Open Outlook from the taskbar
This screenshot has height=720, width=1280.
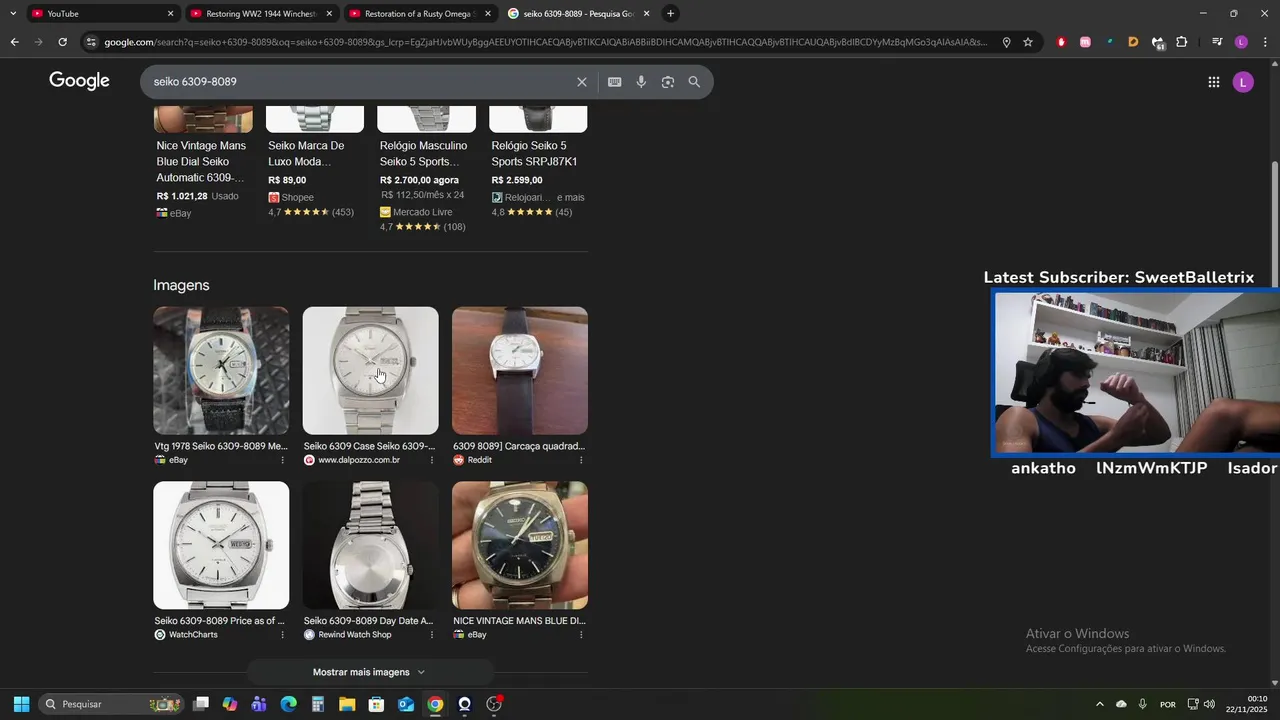pyautogui.click(x=406, y=704)
